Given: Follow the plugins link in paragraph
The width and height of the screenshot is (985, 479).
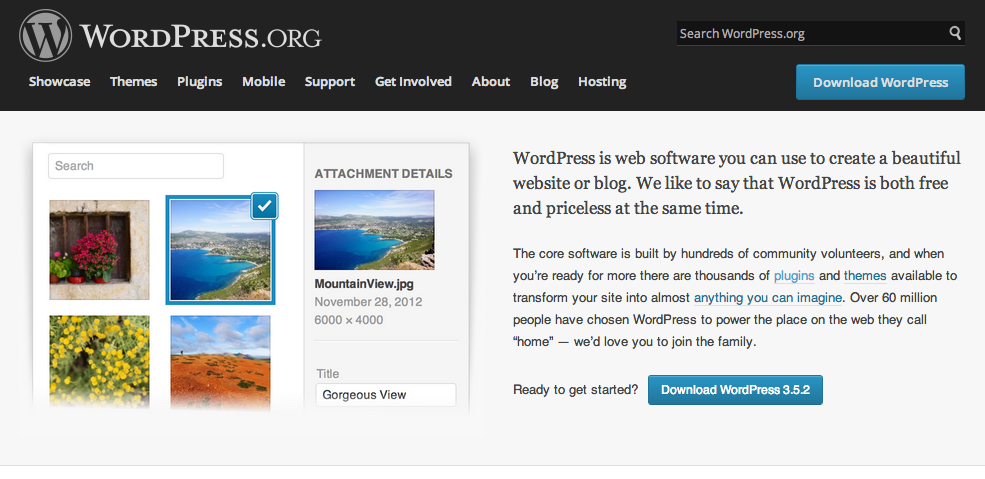Looking at the screenshot, I should point(794,276).
